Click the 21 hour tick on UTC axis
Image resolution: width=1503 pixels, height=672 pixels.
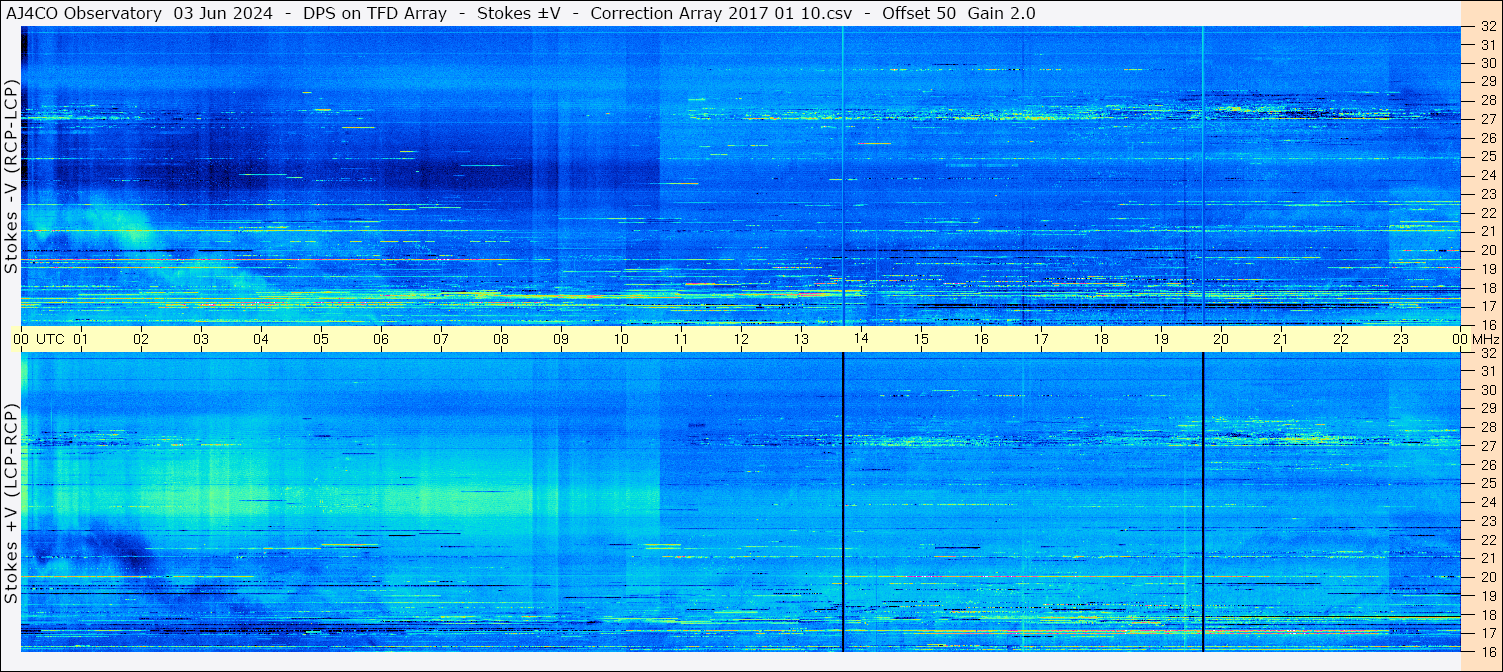1281,339
